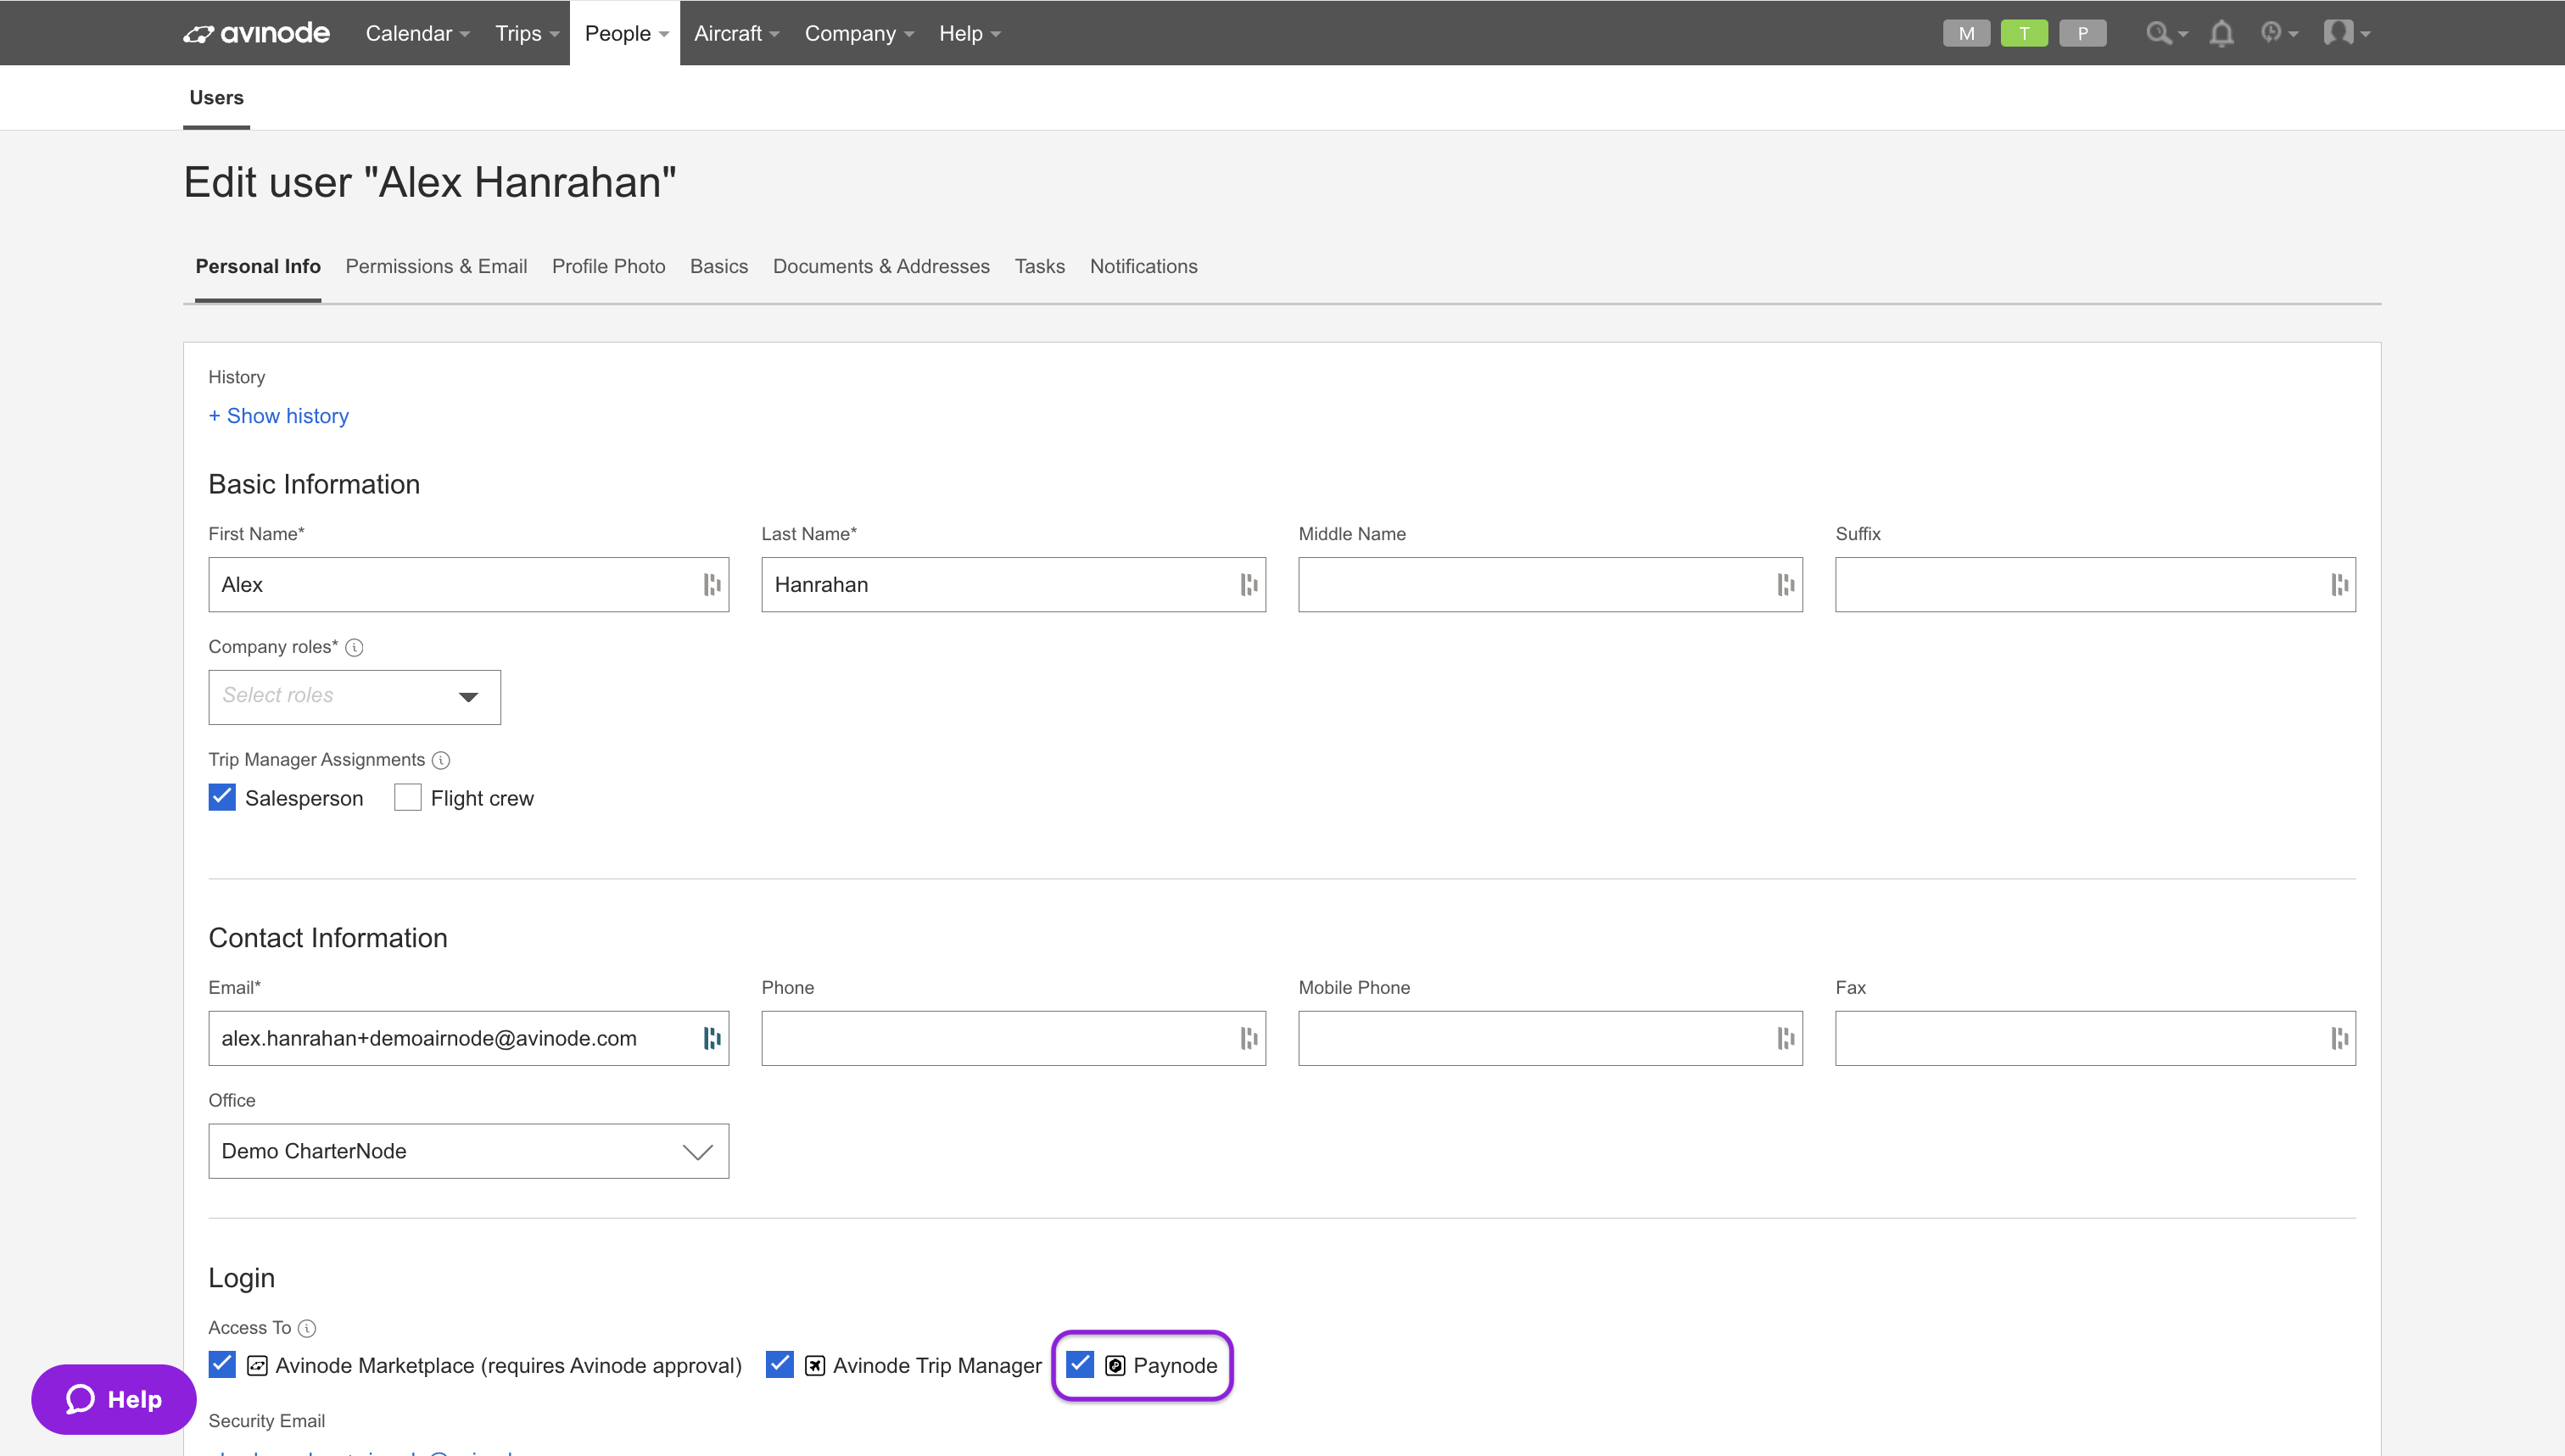The width and height of the screenshot is (2565, 1456).
Task: Click the empty Mobile Phone field
Action: (x=1550, y=1038)
